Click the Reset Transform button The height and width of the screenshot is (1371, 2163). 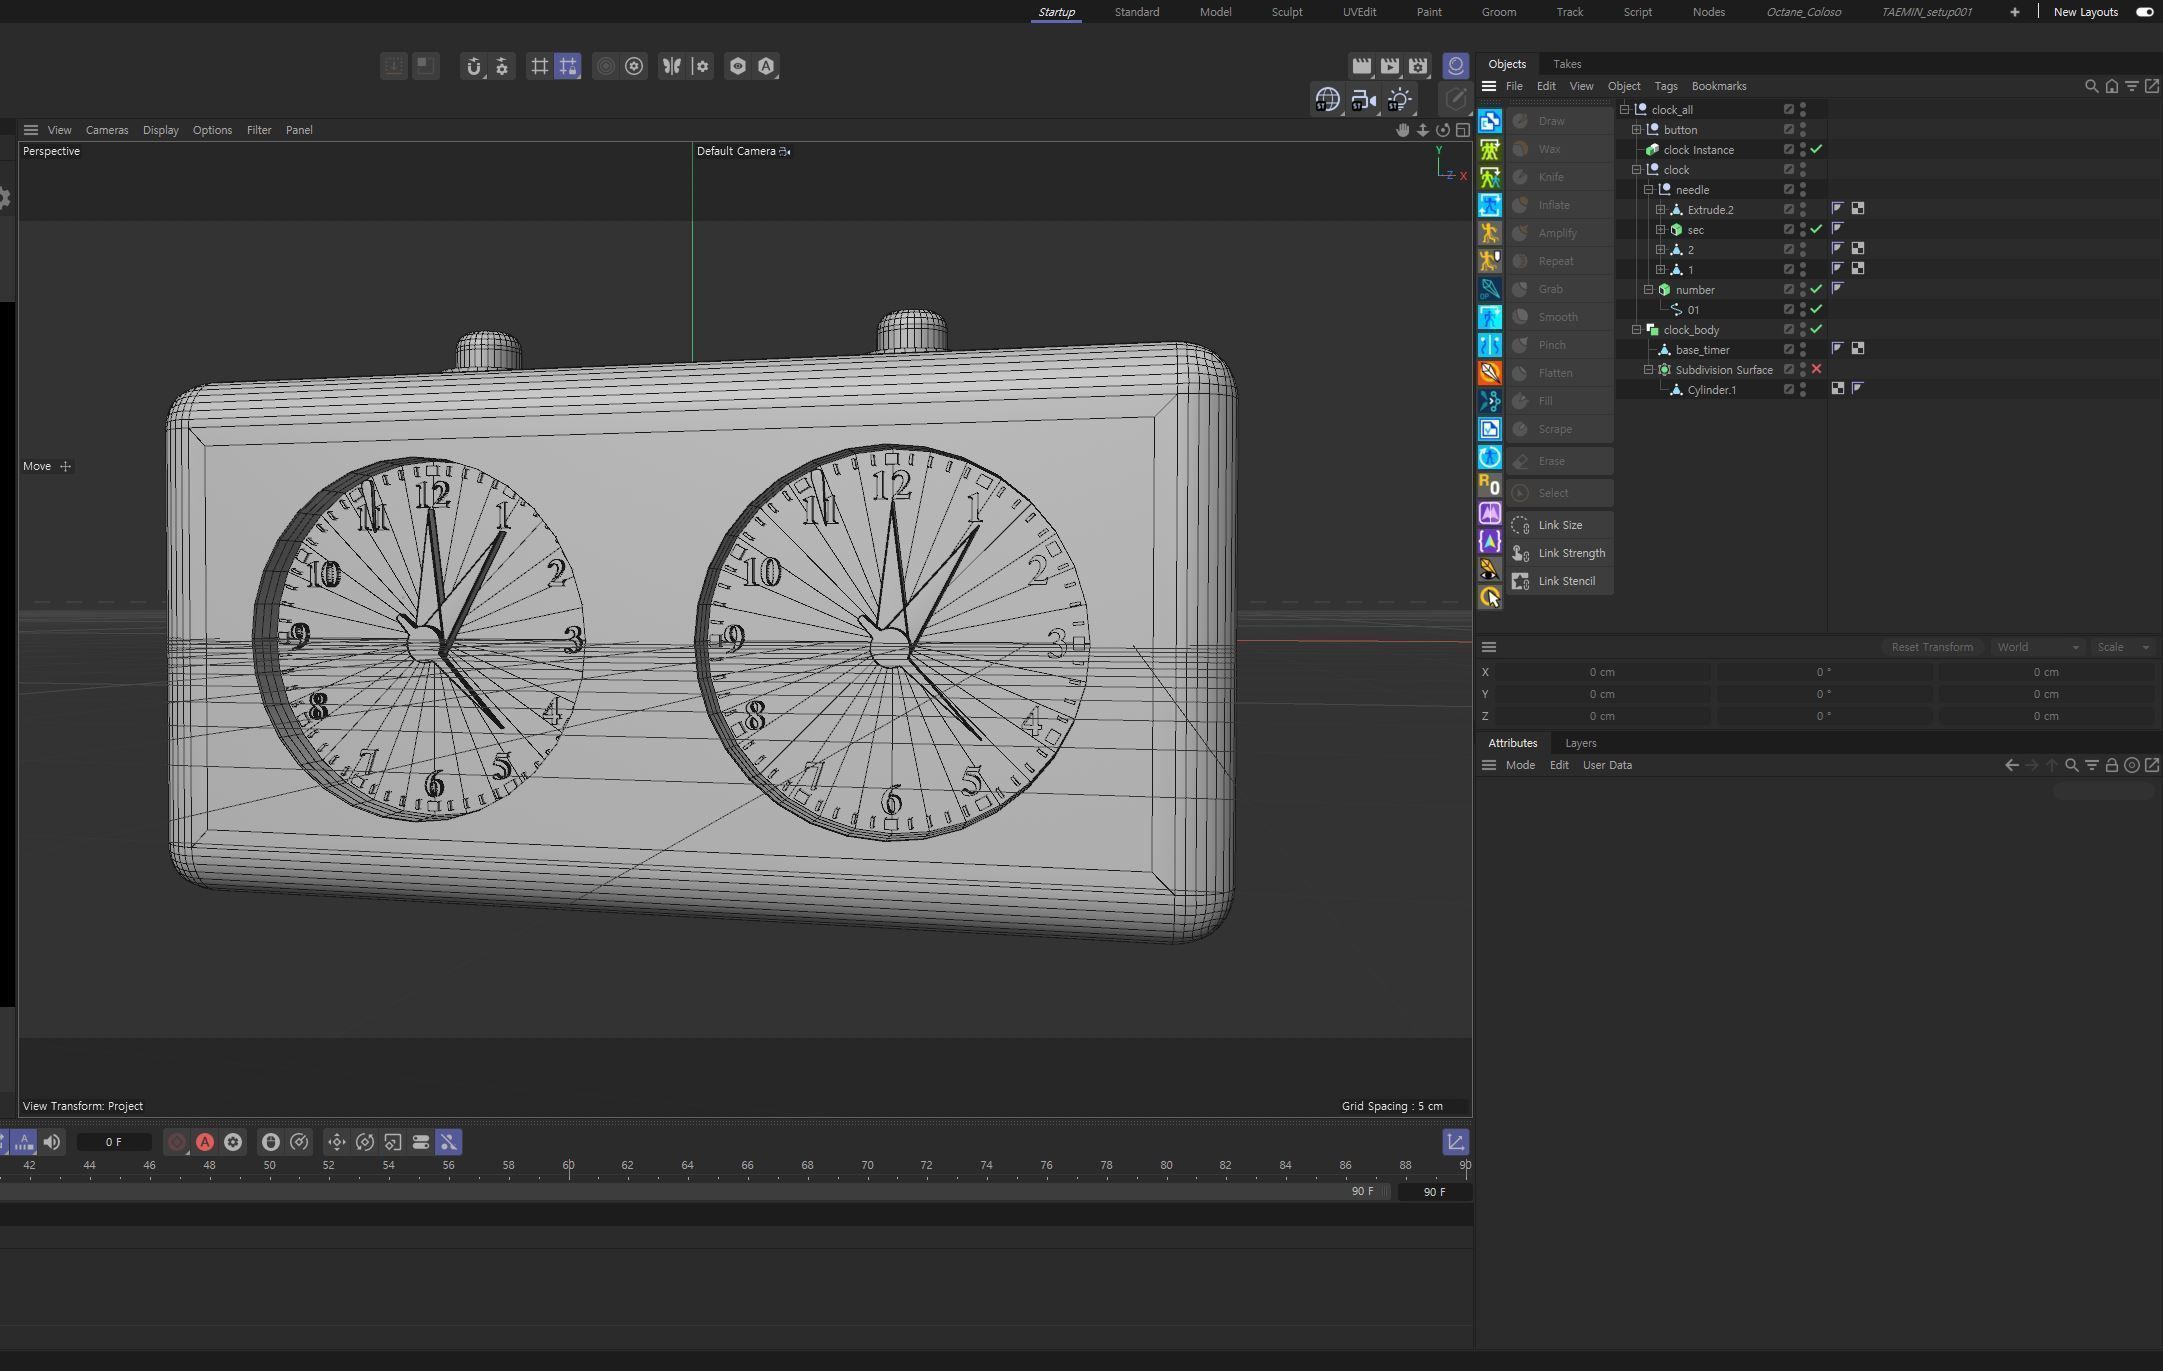click(1932, 647)
